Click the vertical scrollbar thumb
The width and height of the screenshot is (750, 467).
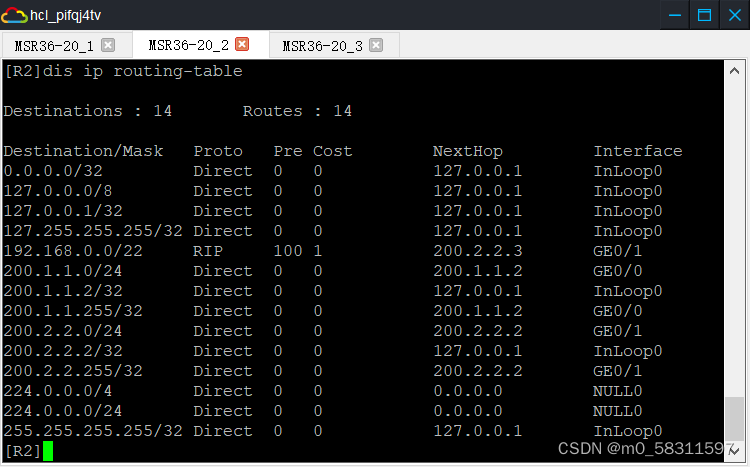pos(734,419)
